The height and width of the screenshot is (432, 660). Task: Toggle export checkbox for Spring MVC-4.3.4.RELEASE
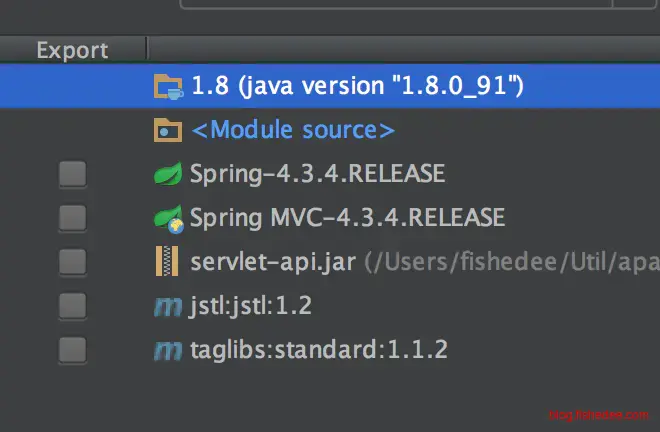pos(72,217)
